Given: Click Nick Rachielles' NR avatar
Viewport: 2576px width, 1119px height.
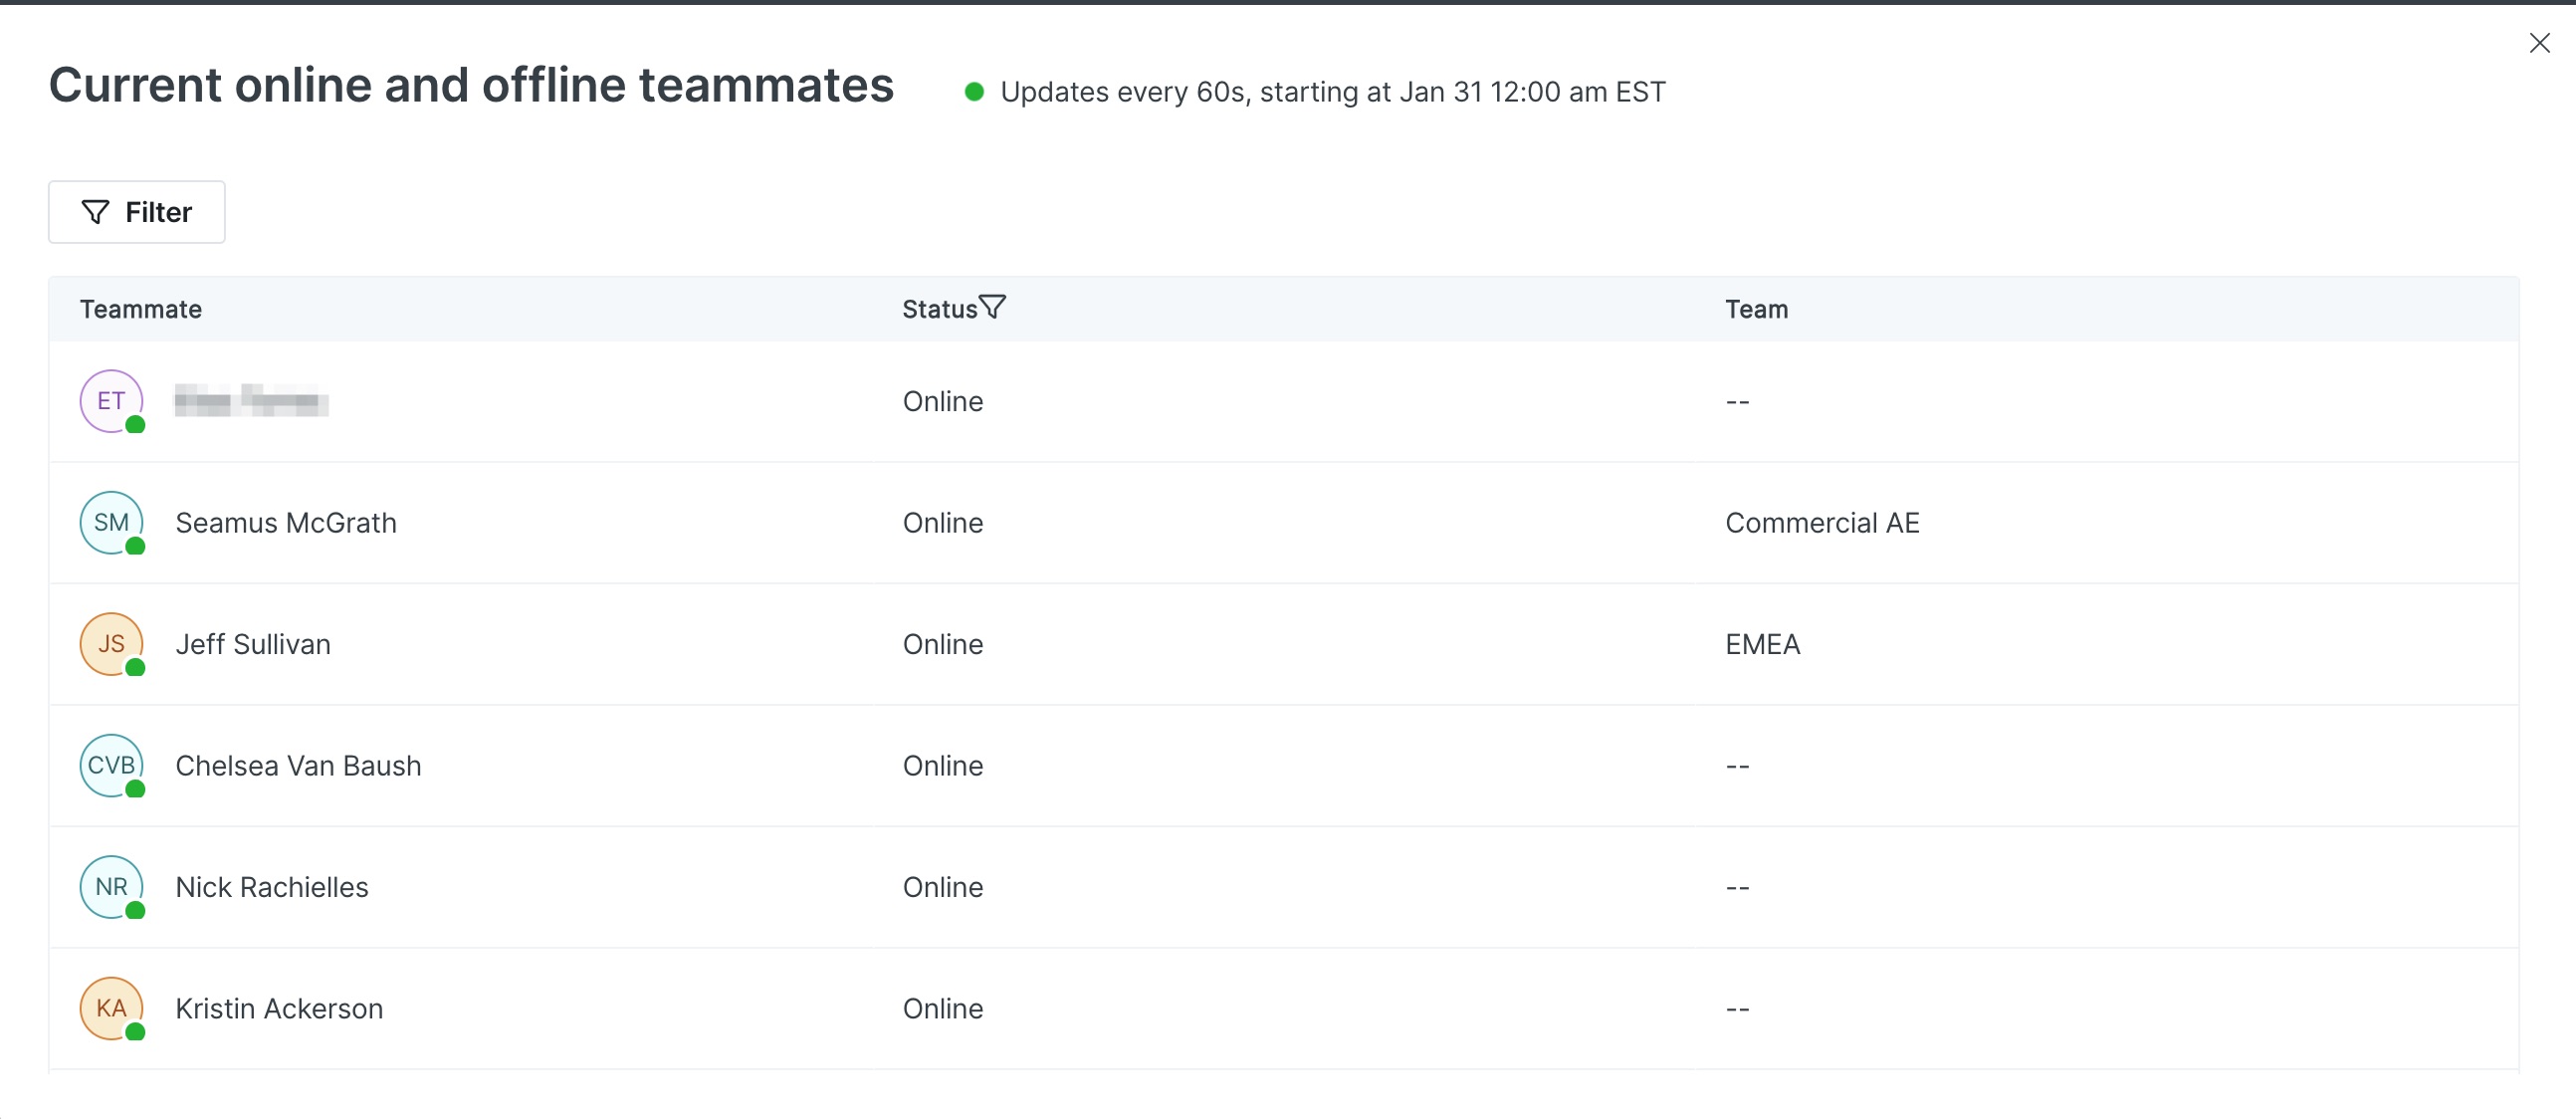Looking at the screenshot, I should 112,887.
